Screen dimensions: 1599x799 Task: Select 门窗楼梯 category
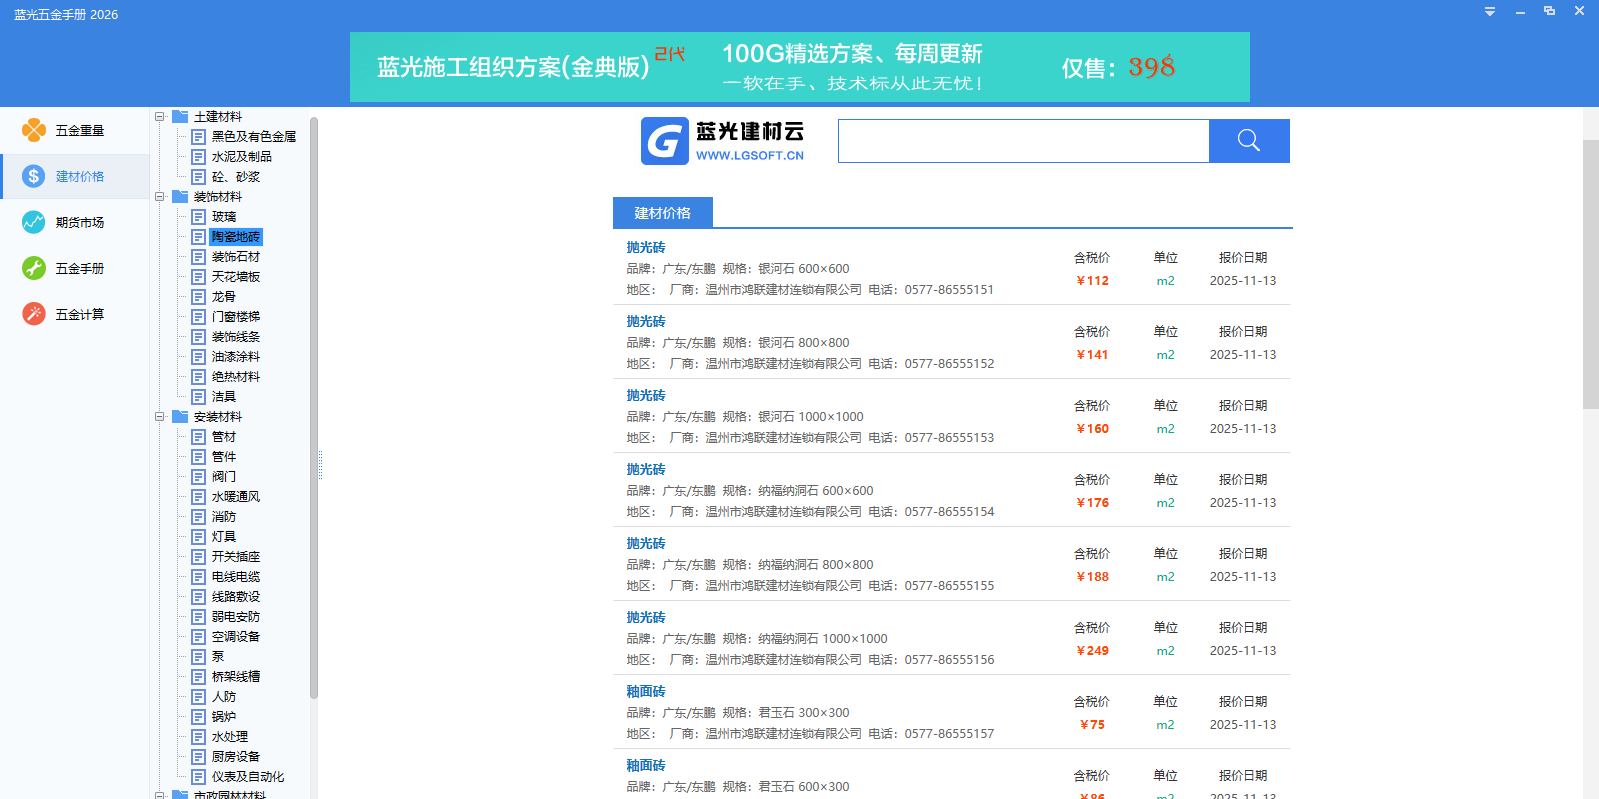236,317
